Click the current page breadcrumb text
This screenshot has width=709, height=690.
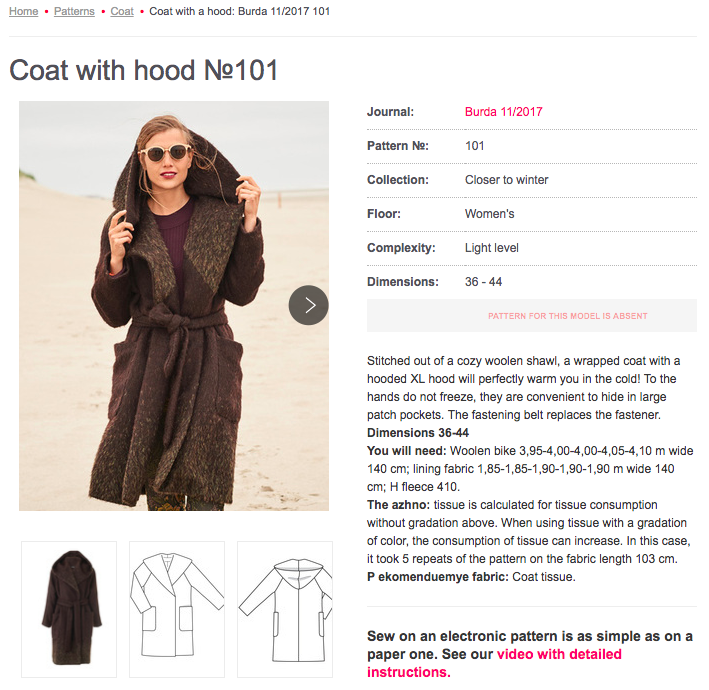pyautogui.click(x=239, y=11)
